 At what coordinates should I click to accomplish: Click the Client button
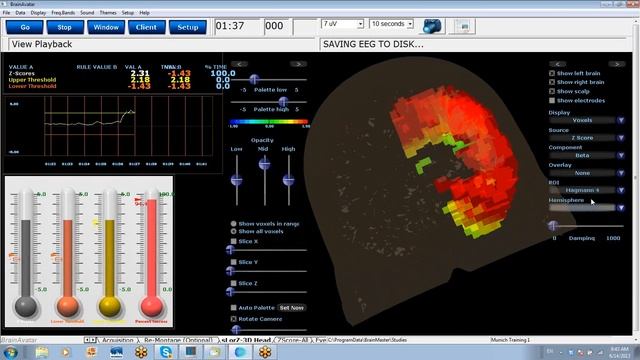146,27
